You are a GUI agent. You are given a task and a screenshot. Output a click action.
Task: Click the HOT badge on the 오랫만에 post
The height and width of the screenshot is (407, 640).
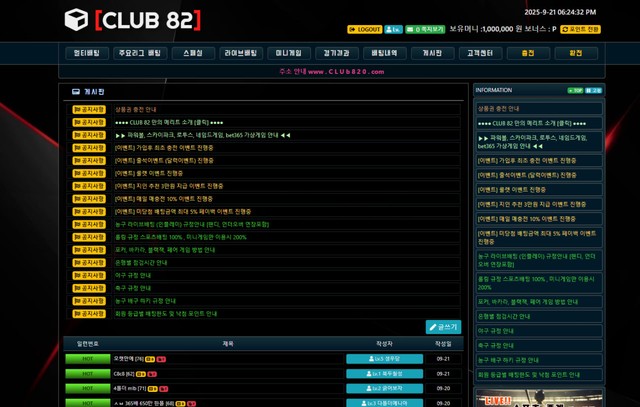(x=88, y=358)
